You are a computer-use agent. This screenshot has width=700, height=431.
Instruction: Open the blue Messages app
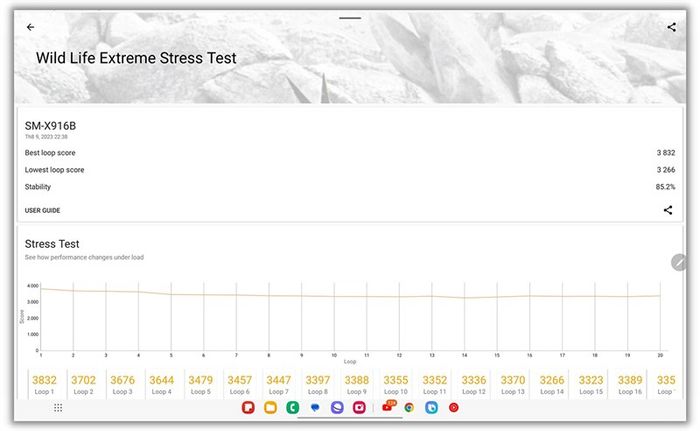click(x=315, y=408)
